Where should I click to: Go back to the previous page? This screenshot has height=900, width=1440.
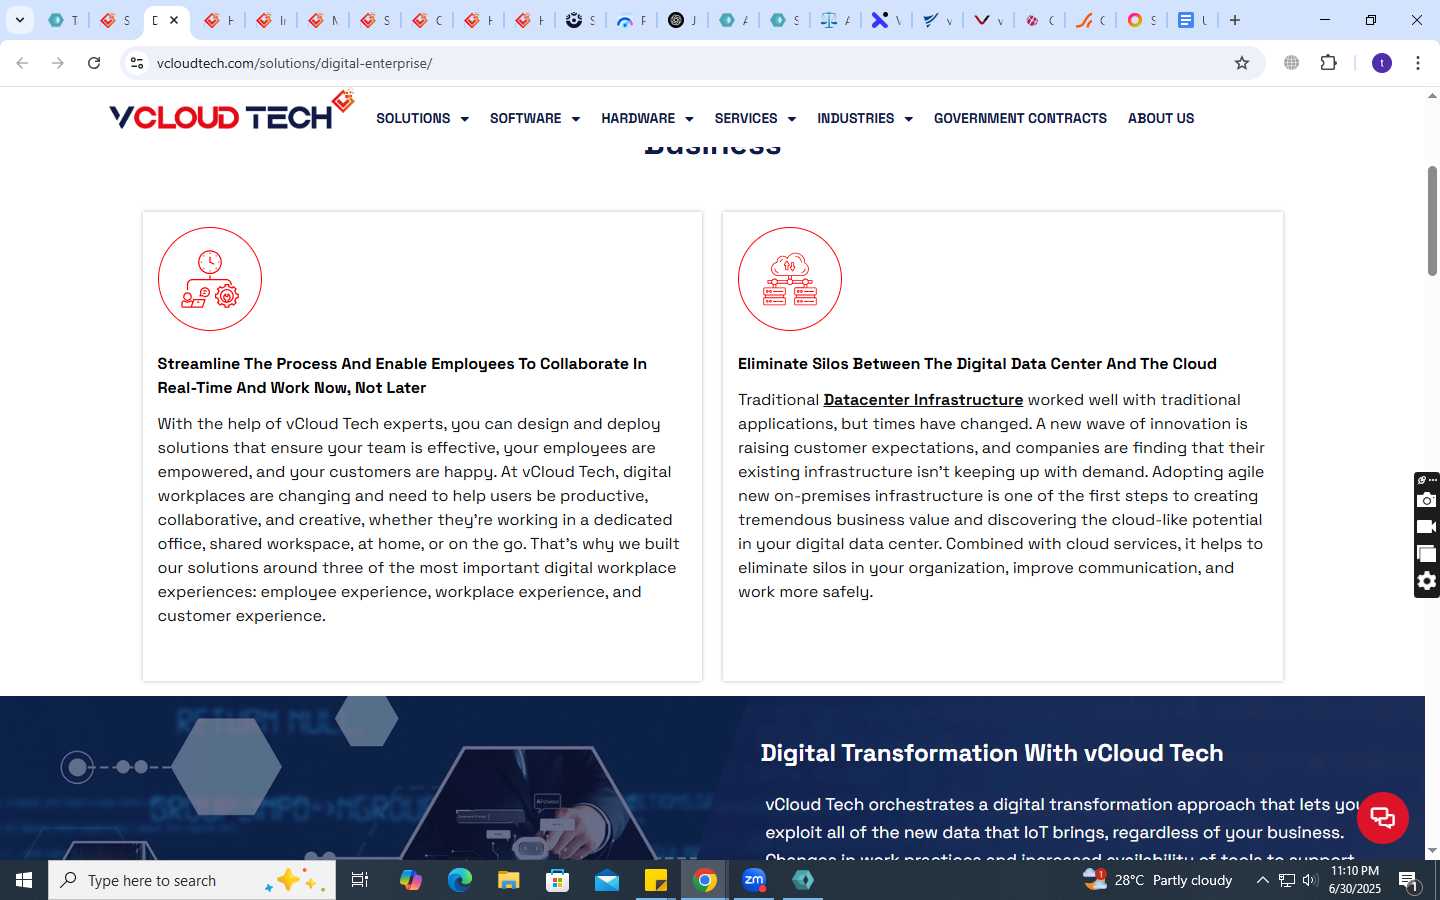(x=22, y=63)
